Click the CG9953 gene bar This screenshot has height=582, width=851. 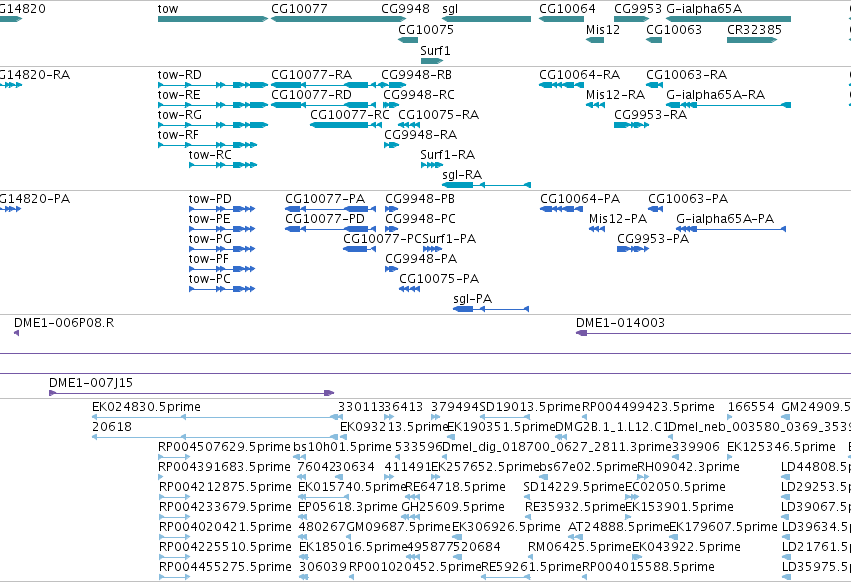click(x=632, y=19)
